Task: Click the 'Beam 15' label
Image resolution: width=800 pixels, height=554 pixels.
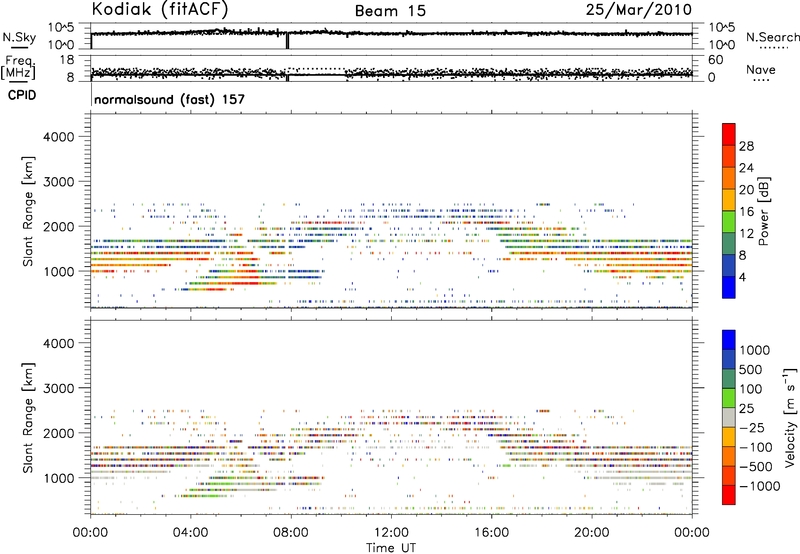Action: click(x=390, y=11)
